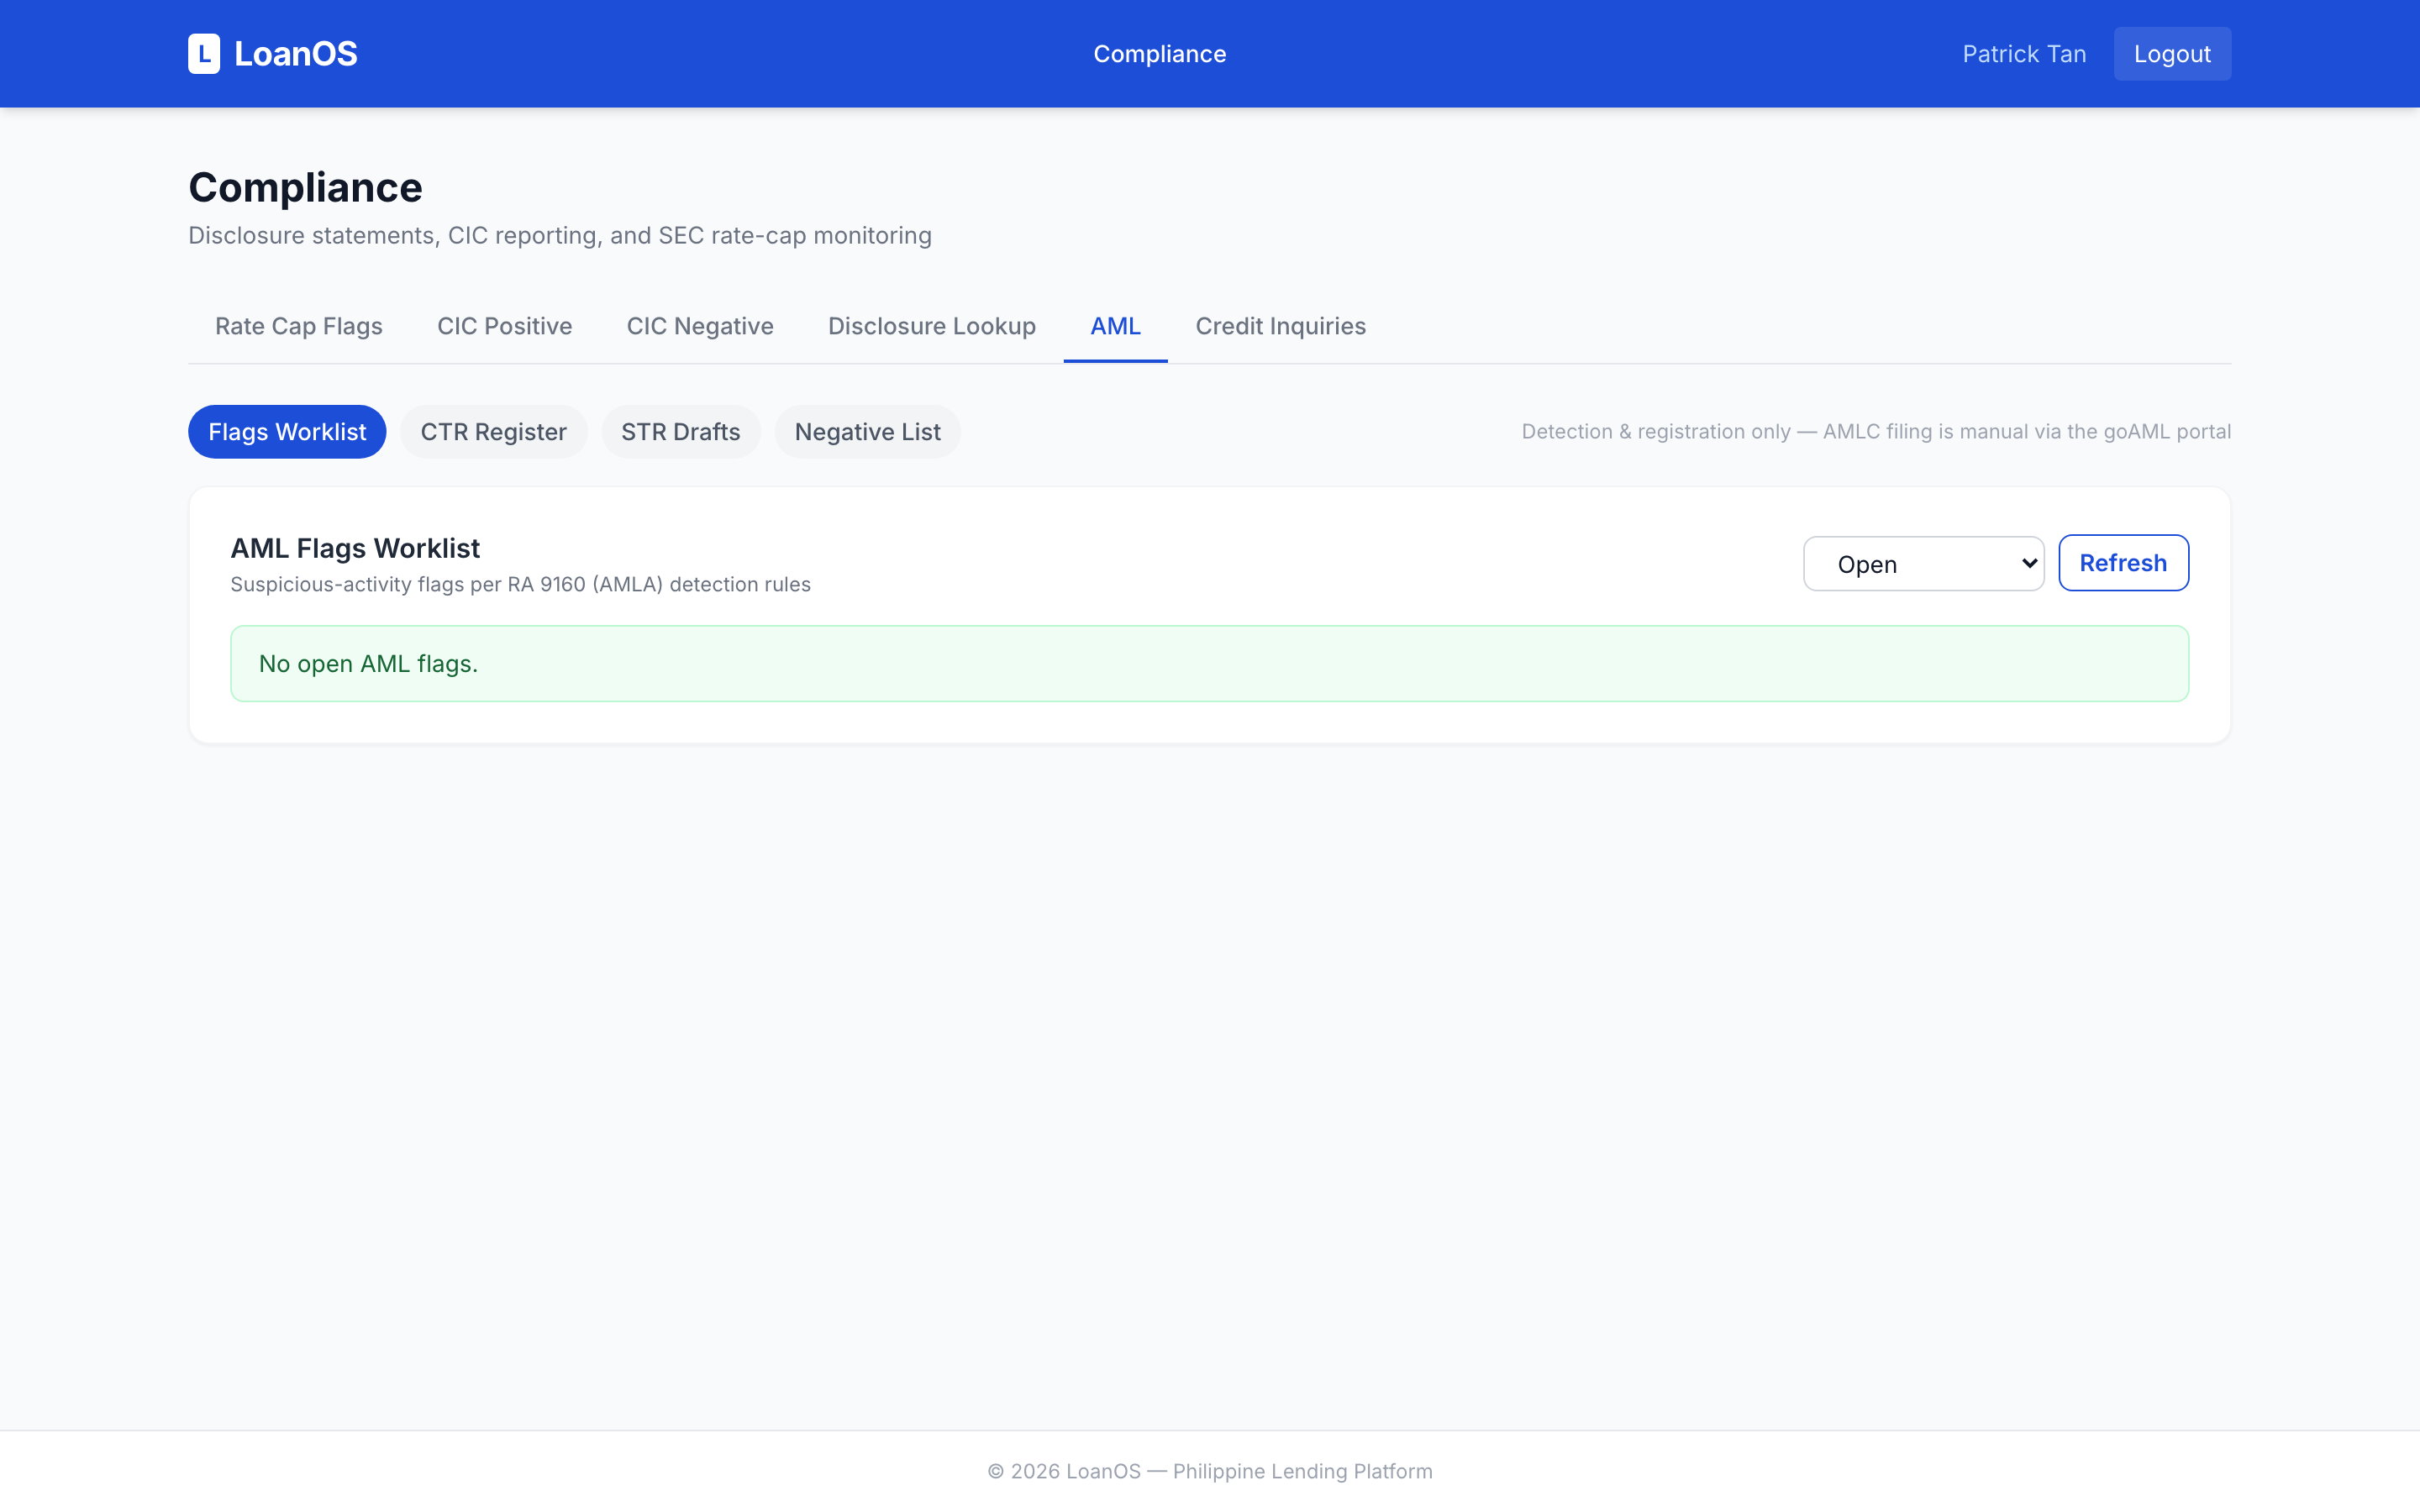Click the AML Flags Worklist heading
This screenshot has width=2420, height=1512.
coord(355,548)
